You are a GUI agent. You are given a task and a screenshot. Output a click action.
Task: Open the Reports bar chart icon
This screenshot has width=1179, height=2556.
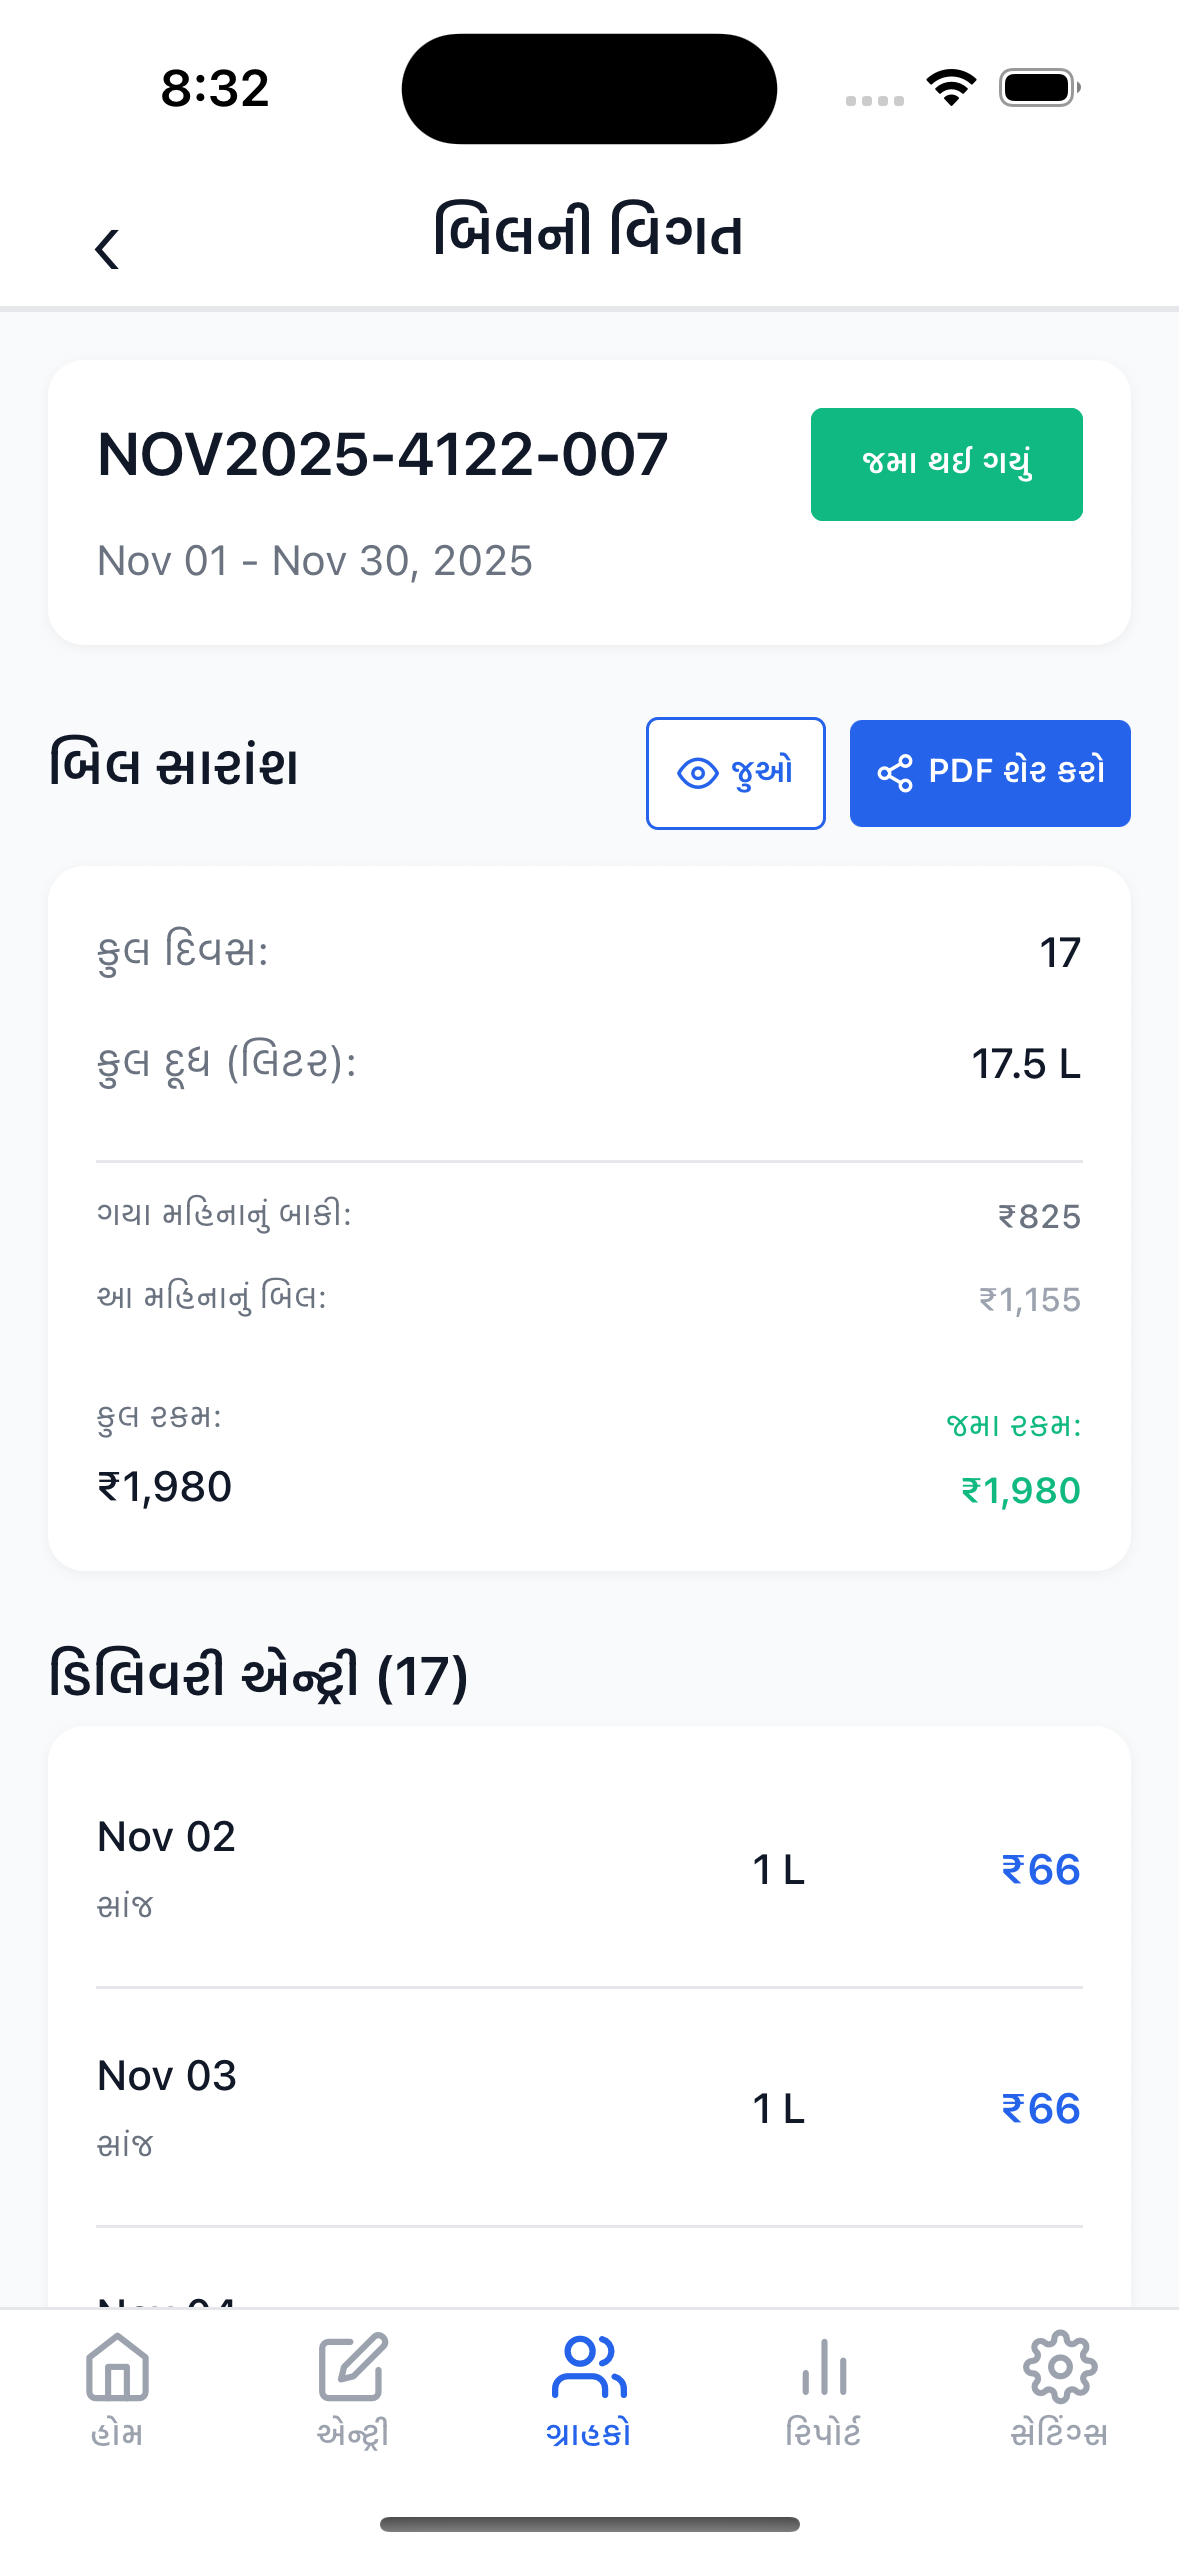824,2367
